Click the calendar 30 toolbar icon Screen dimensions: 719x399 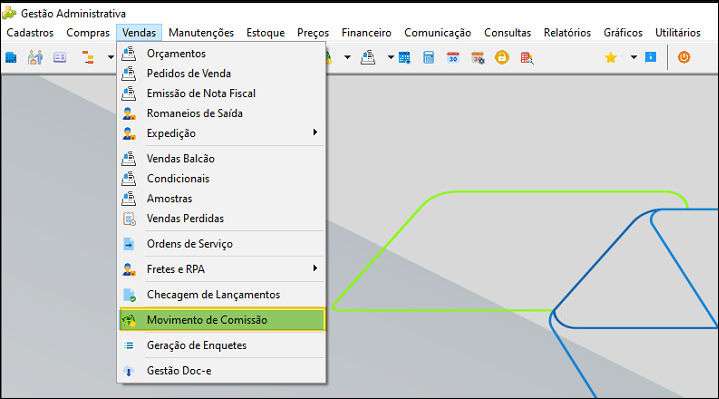tap(453, 58)
